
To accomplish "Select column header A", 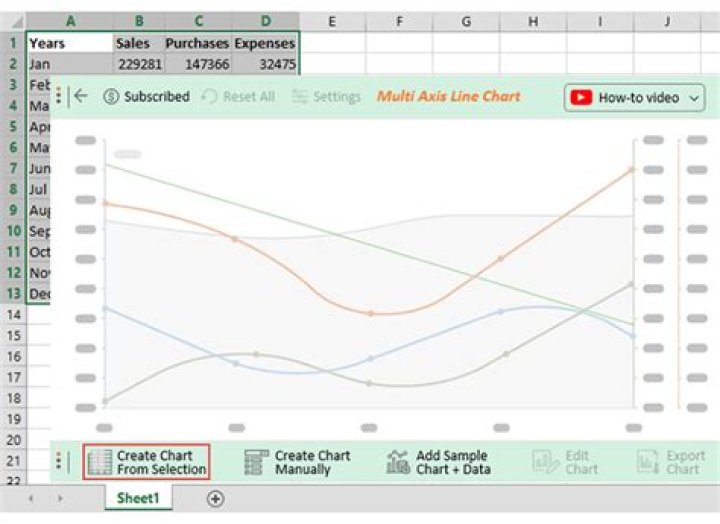I will coord(70,21).
